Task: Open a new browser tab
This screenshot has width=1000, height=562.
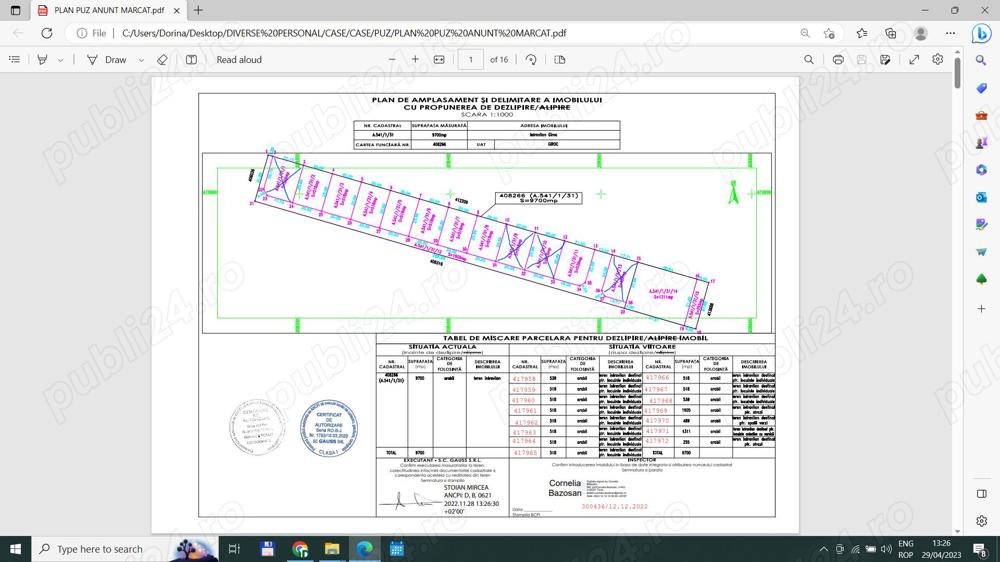Action: (198, 10)
